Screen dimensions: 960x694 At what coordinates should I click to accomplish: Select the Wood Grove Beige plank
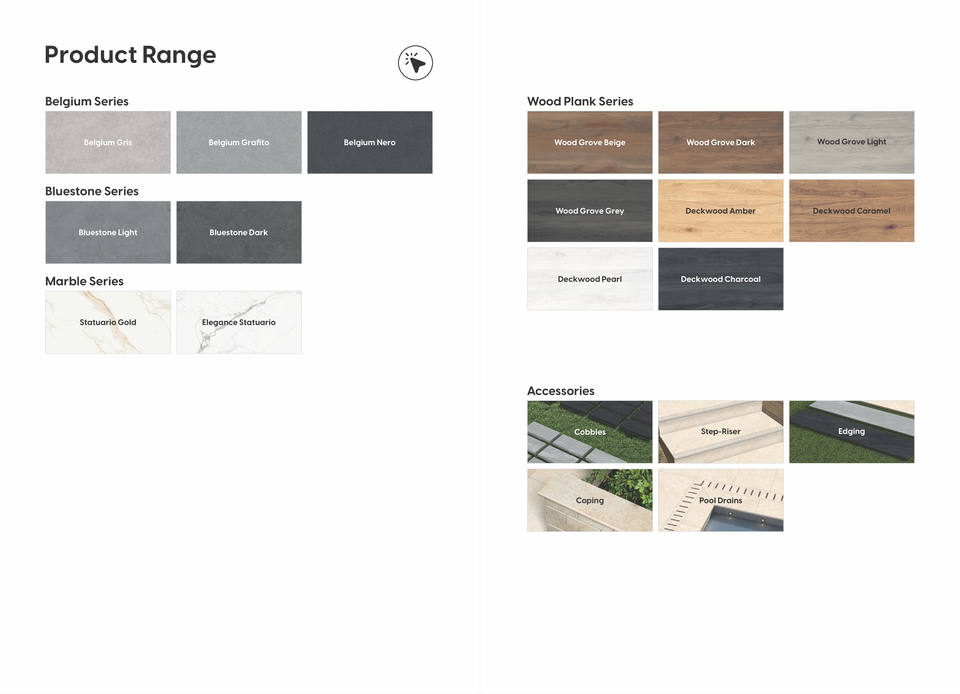pos(590,142)
